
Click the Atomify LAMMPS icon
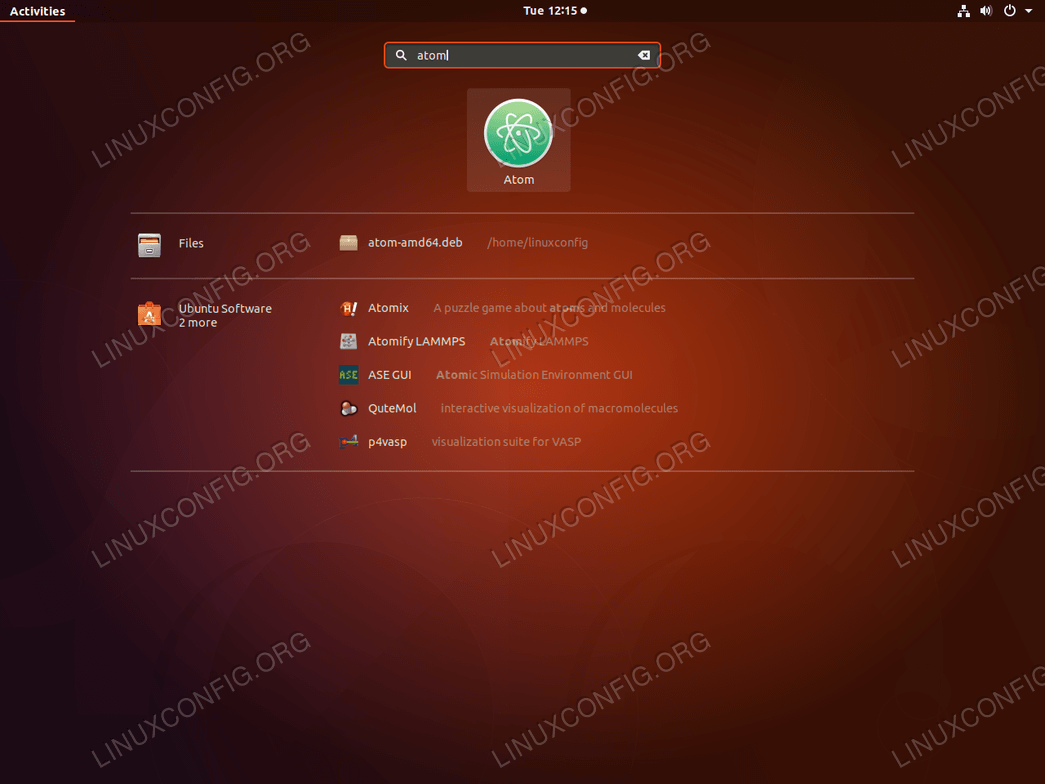click(349, 341)
